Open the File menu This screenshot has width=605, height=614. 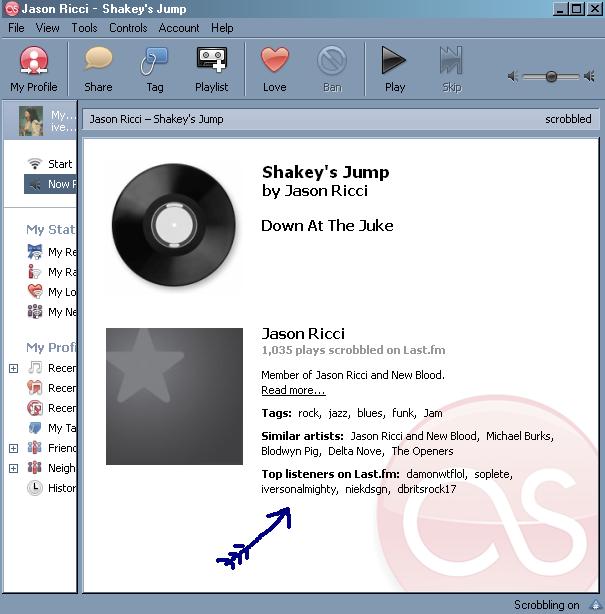16,28
